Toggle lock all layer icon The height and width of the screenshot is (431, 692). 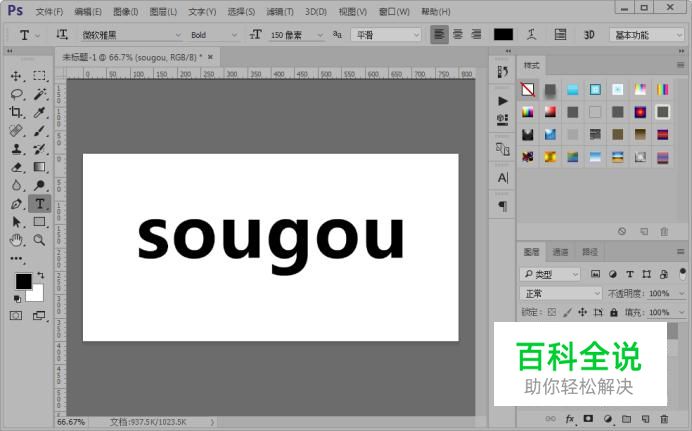tap(613, 312)
